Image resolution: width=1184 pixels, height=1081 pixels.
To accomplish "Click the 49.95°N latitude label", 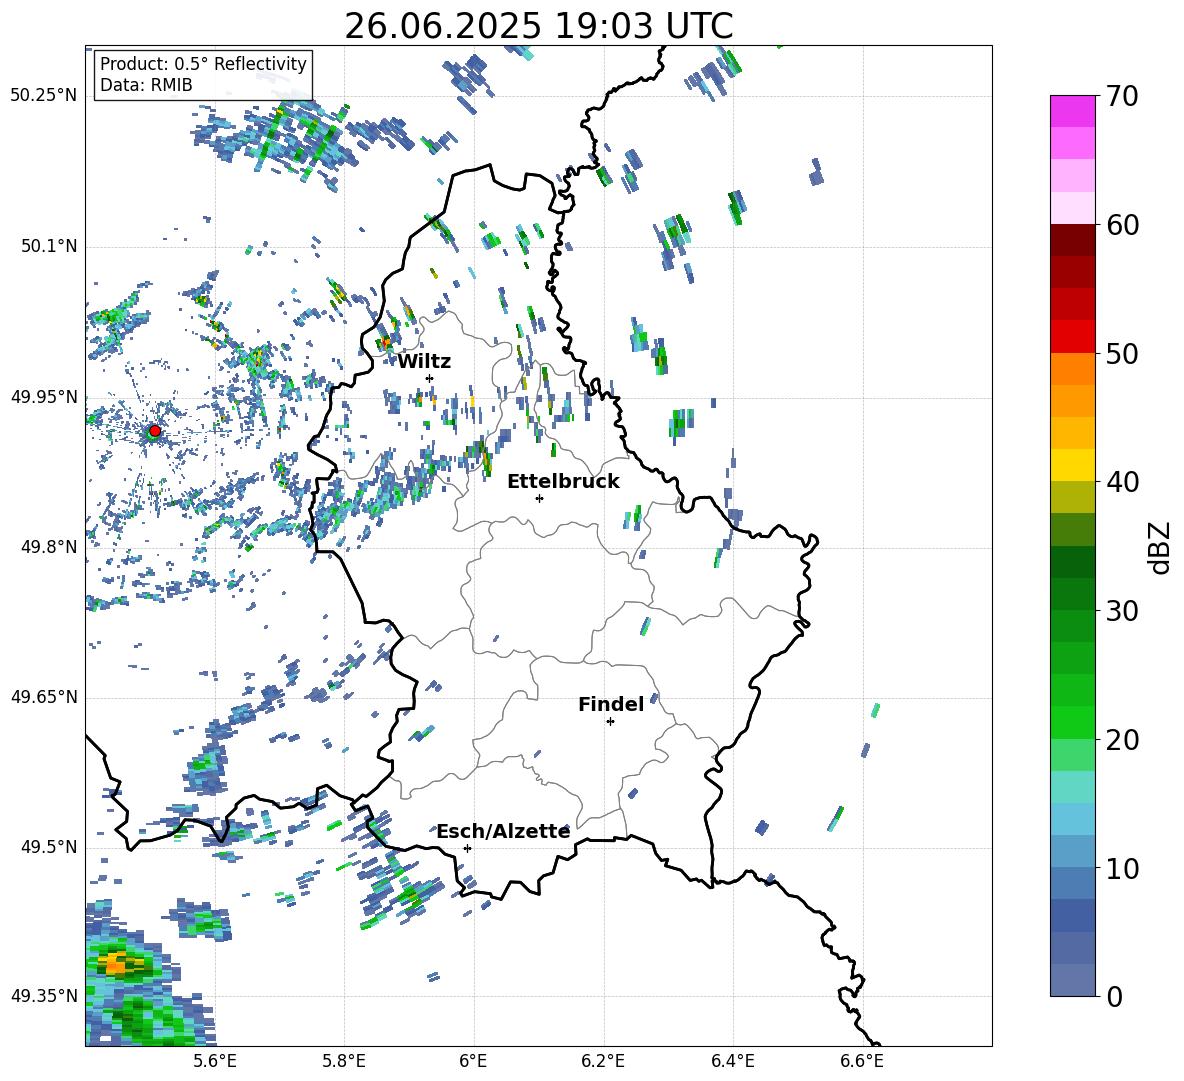I will [x=44, y=396].
